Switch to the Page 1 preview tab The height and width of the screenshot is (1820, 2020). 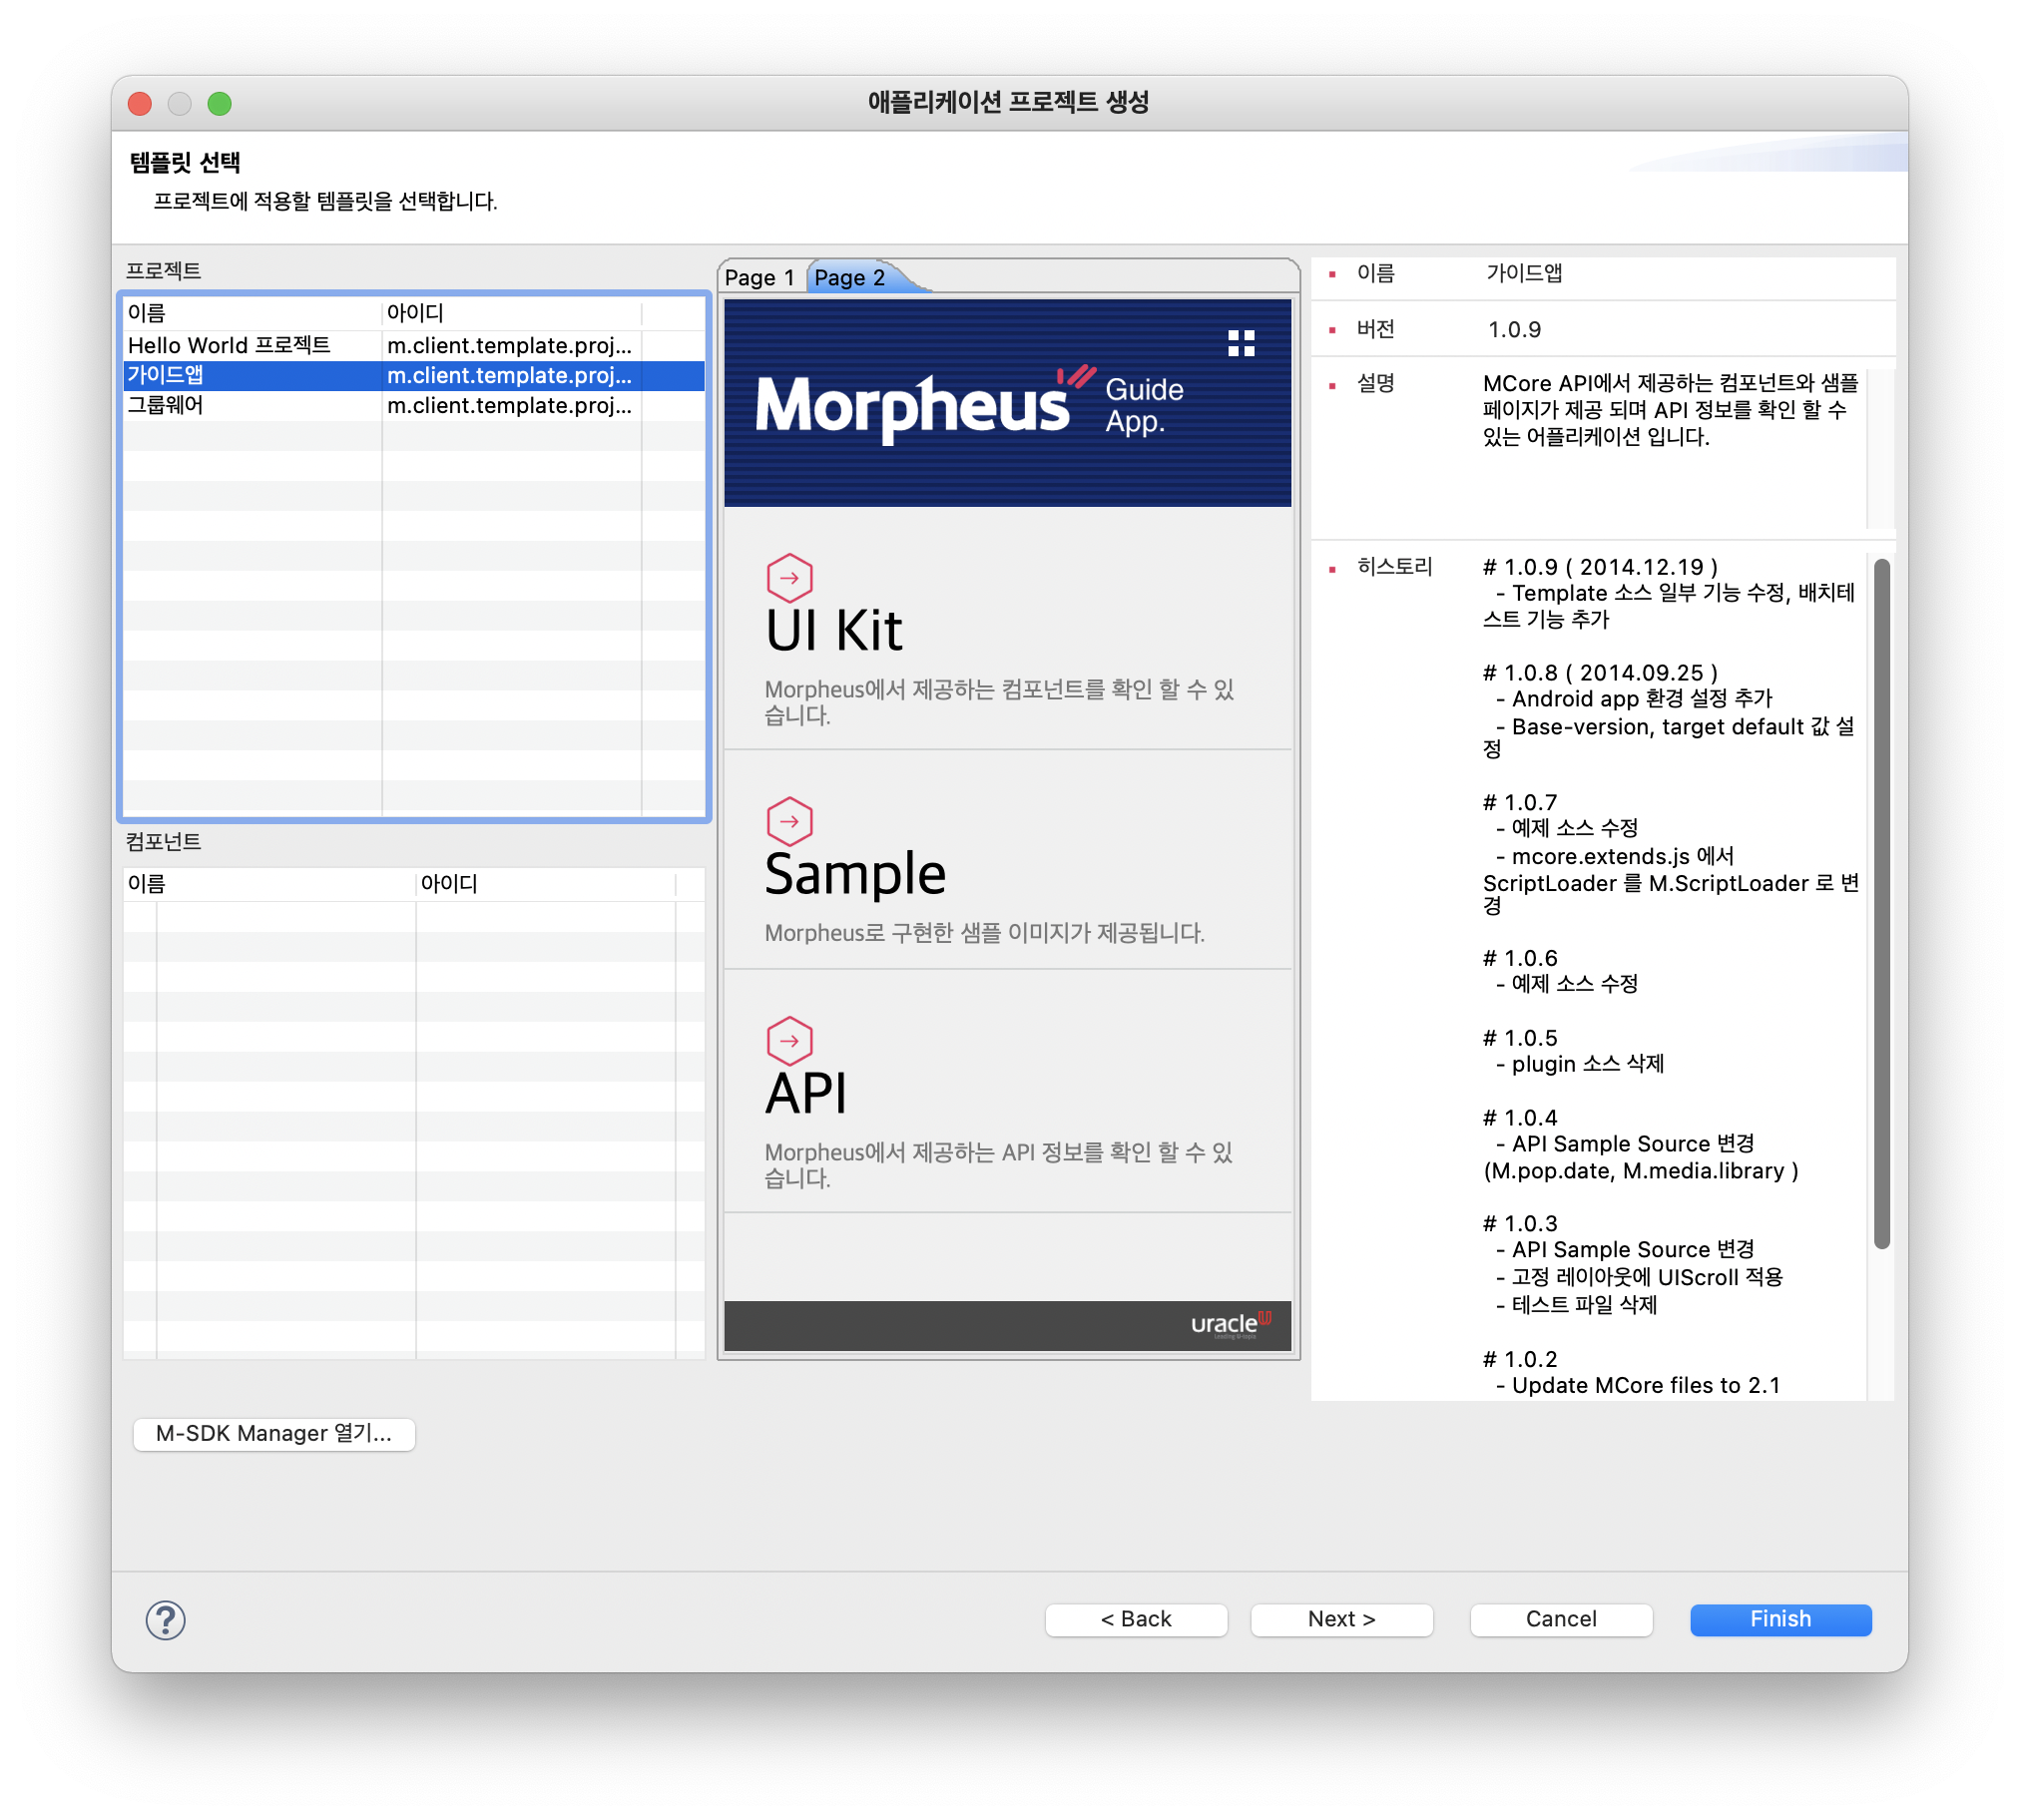(759, 278)
